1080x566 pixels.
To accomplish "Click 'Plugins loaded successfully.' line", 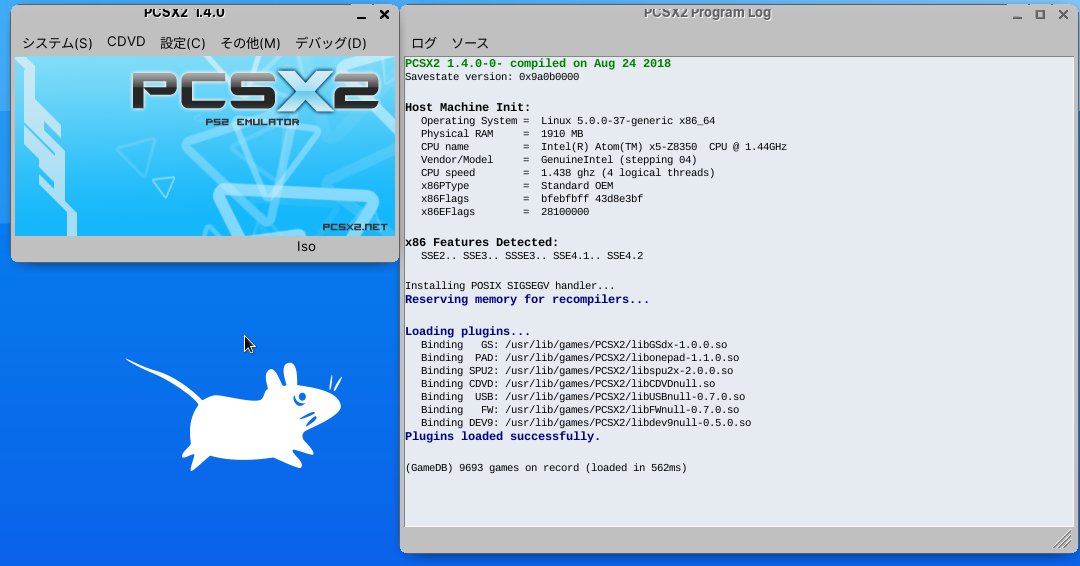I will [x=503, y=437].
